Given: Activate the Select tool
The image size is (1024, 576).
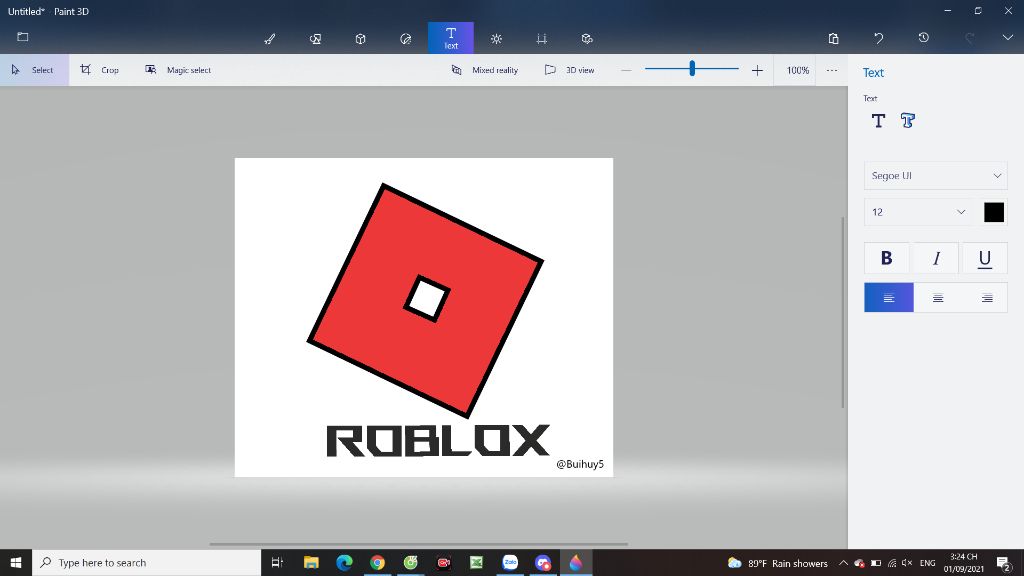Looking at the screenshot, I should point(34,70).
